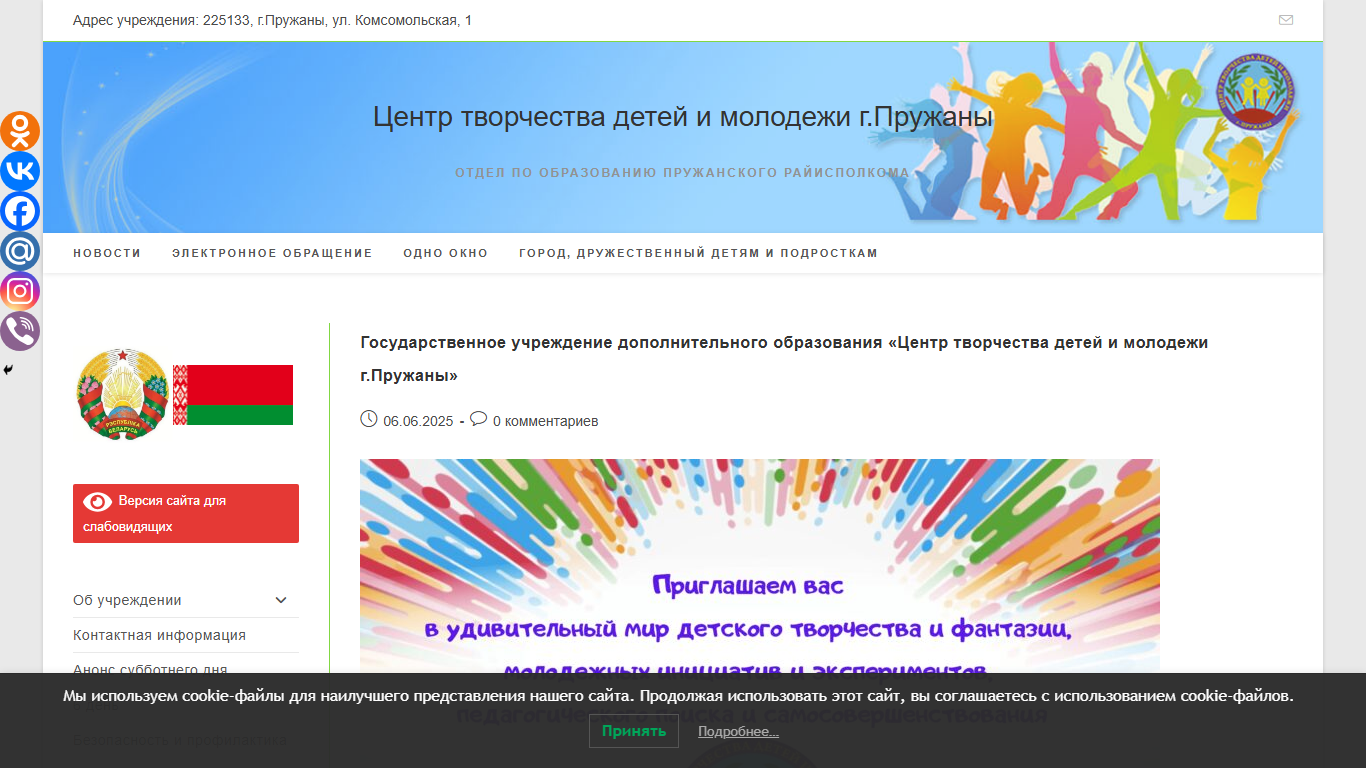The height and width of the screenshot is (768, 1366).
Task: Click the 0 комментариев link
Action: click(545, 421)
